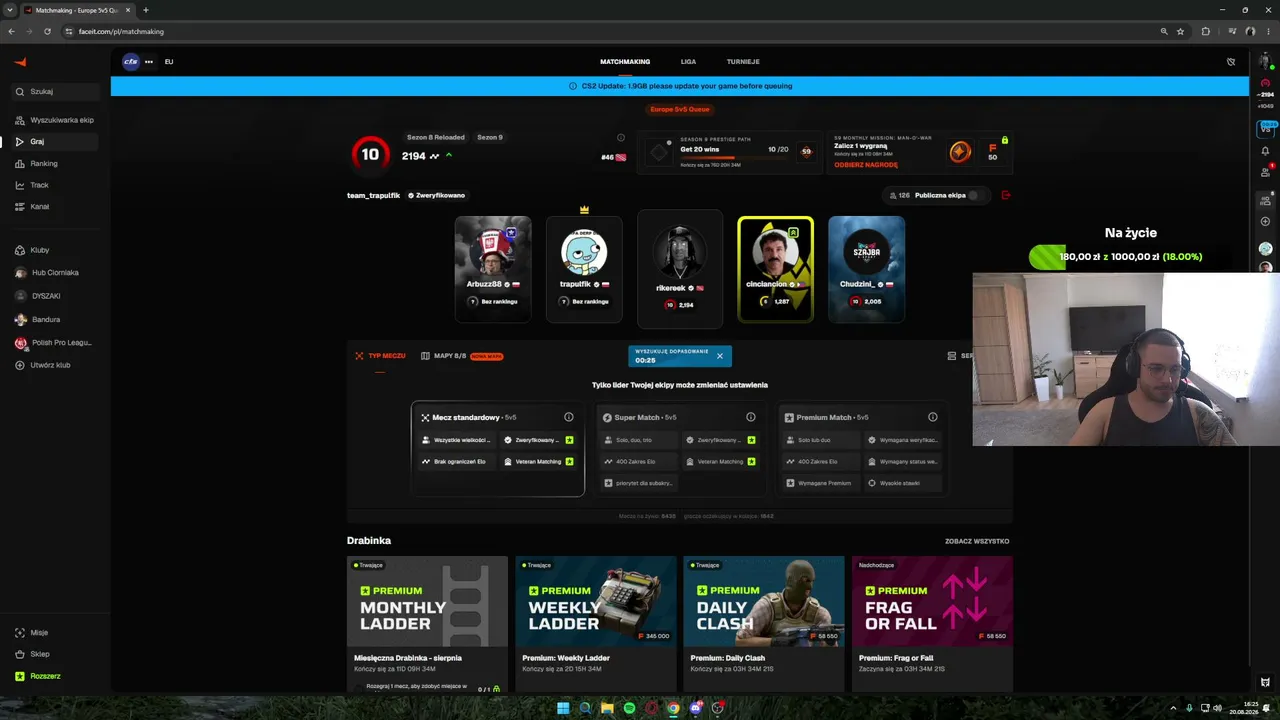Click the crossed-out icon in top bar
This screenshot has width=1280, height=720.
tap(1231, 62)
